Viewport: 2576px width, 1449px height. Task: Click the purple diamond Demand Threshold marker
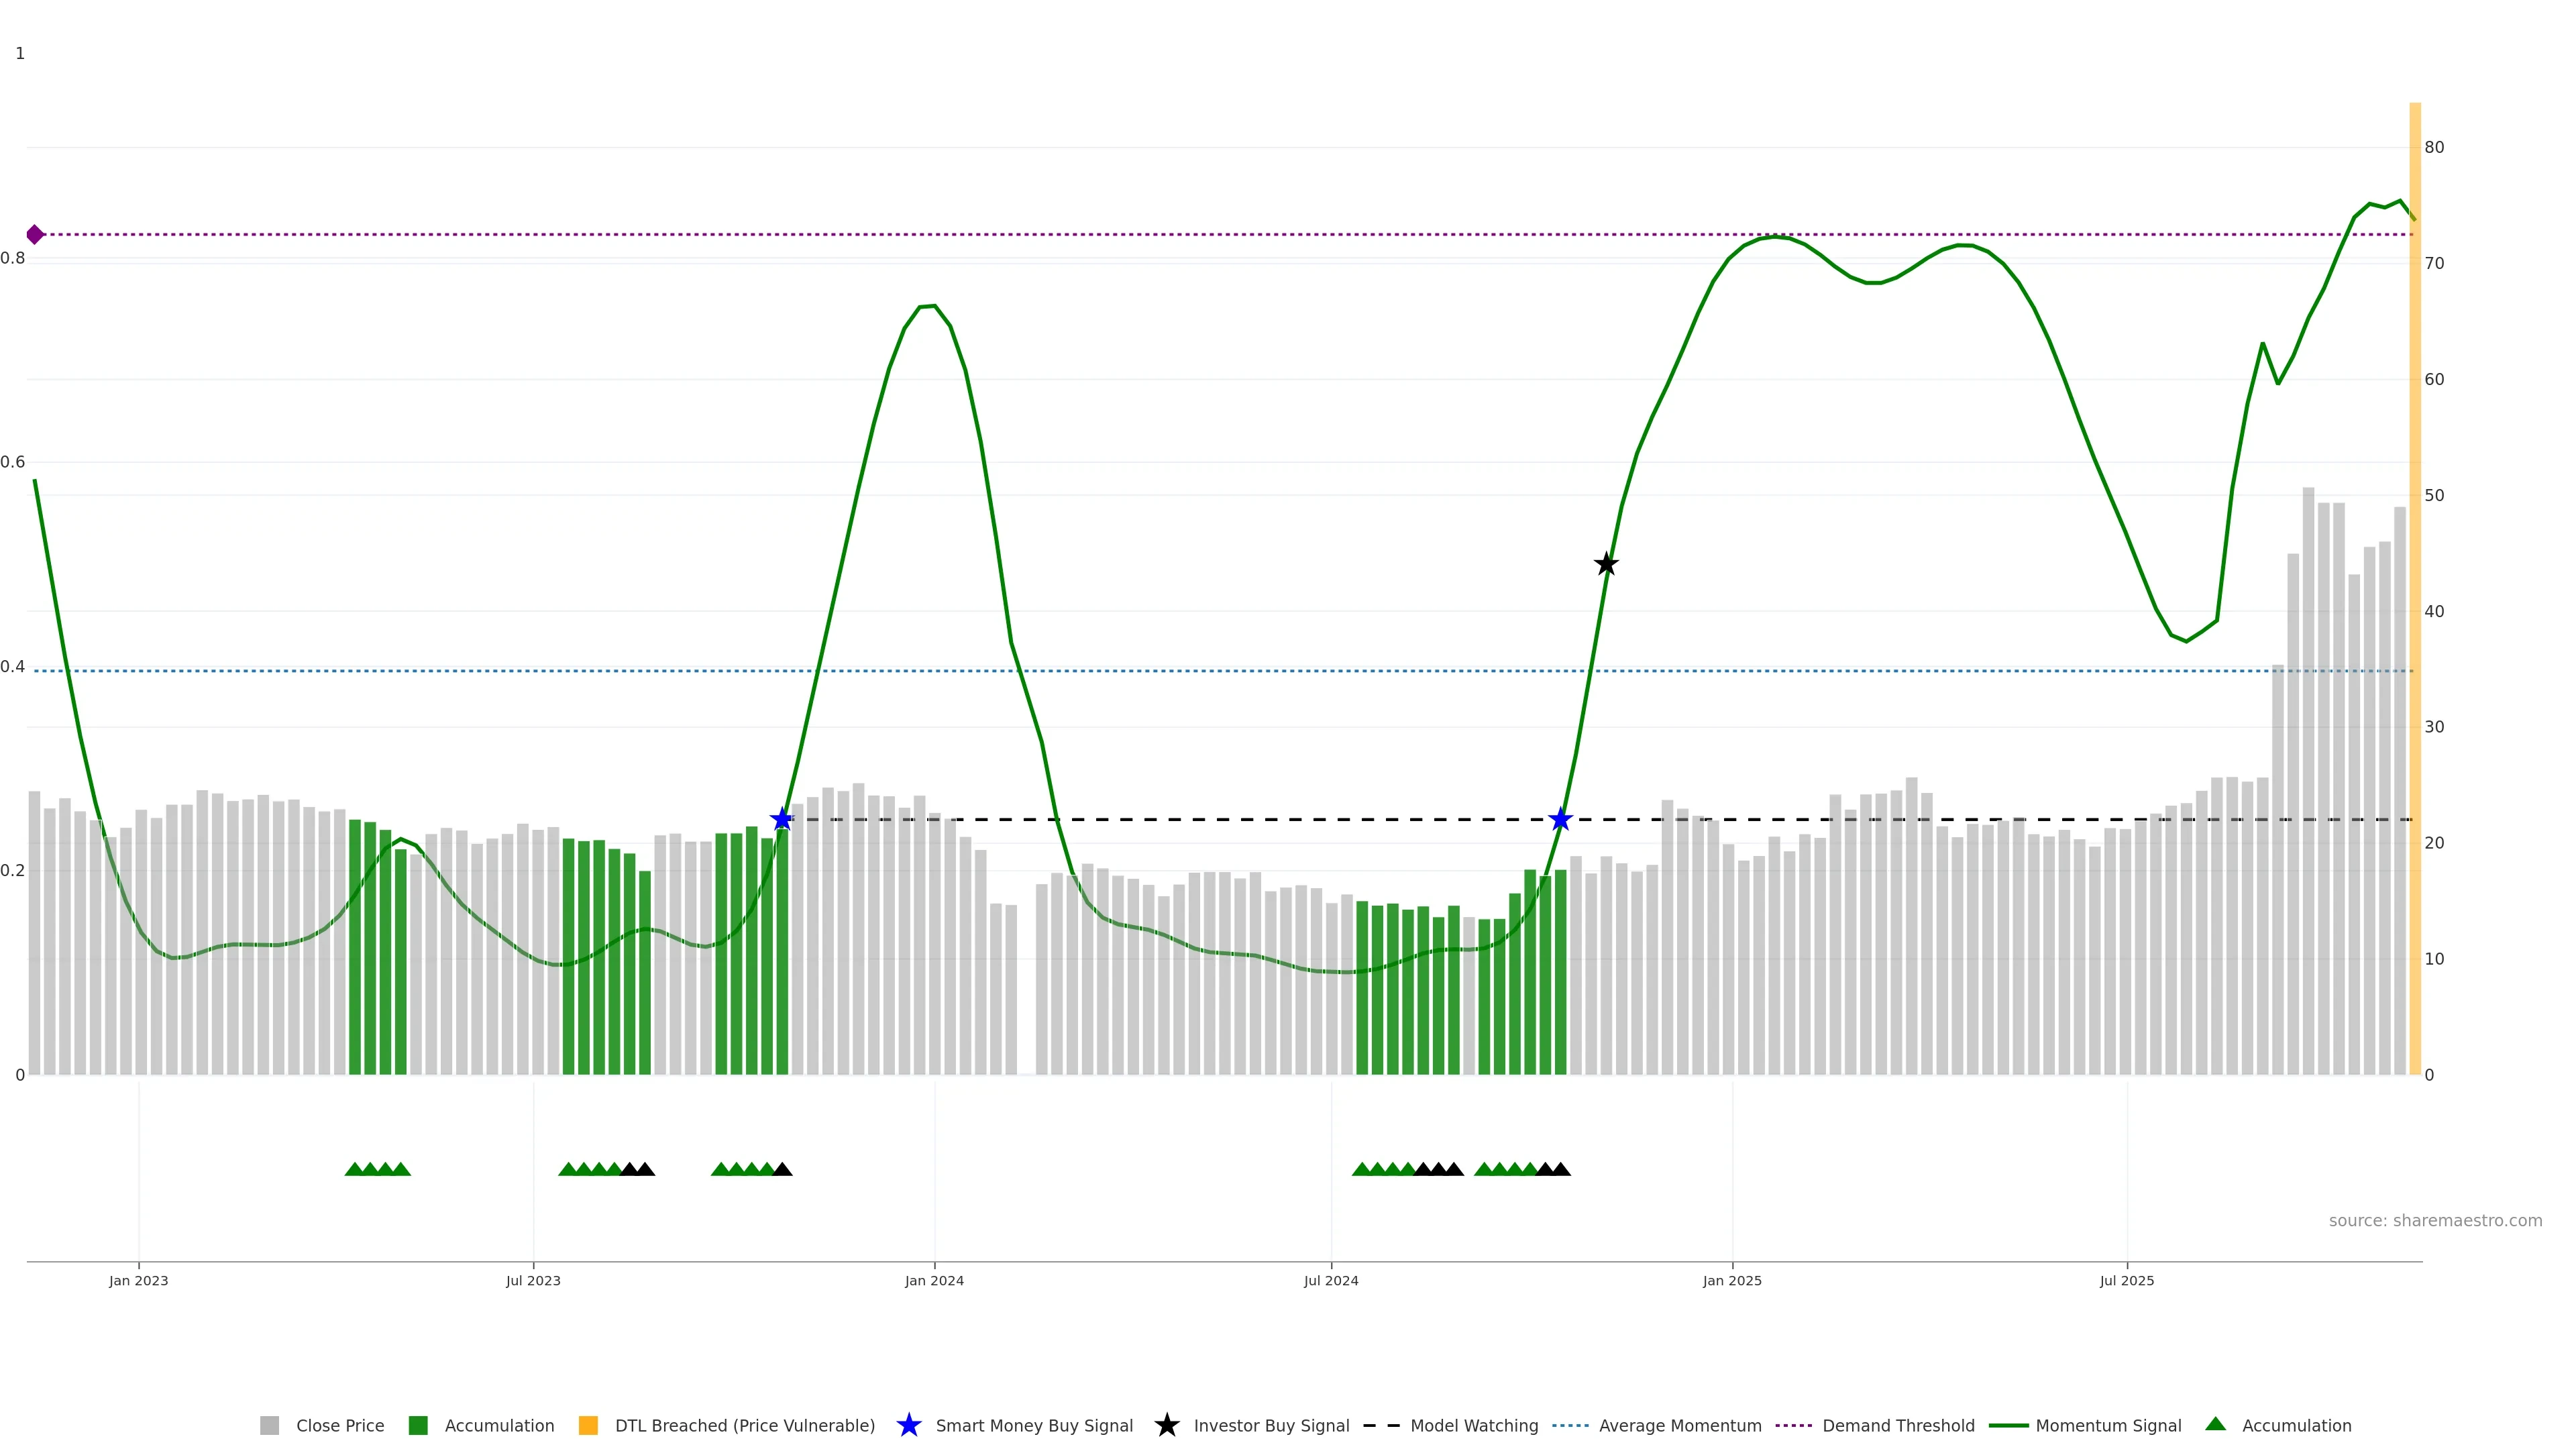[35, 235]
